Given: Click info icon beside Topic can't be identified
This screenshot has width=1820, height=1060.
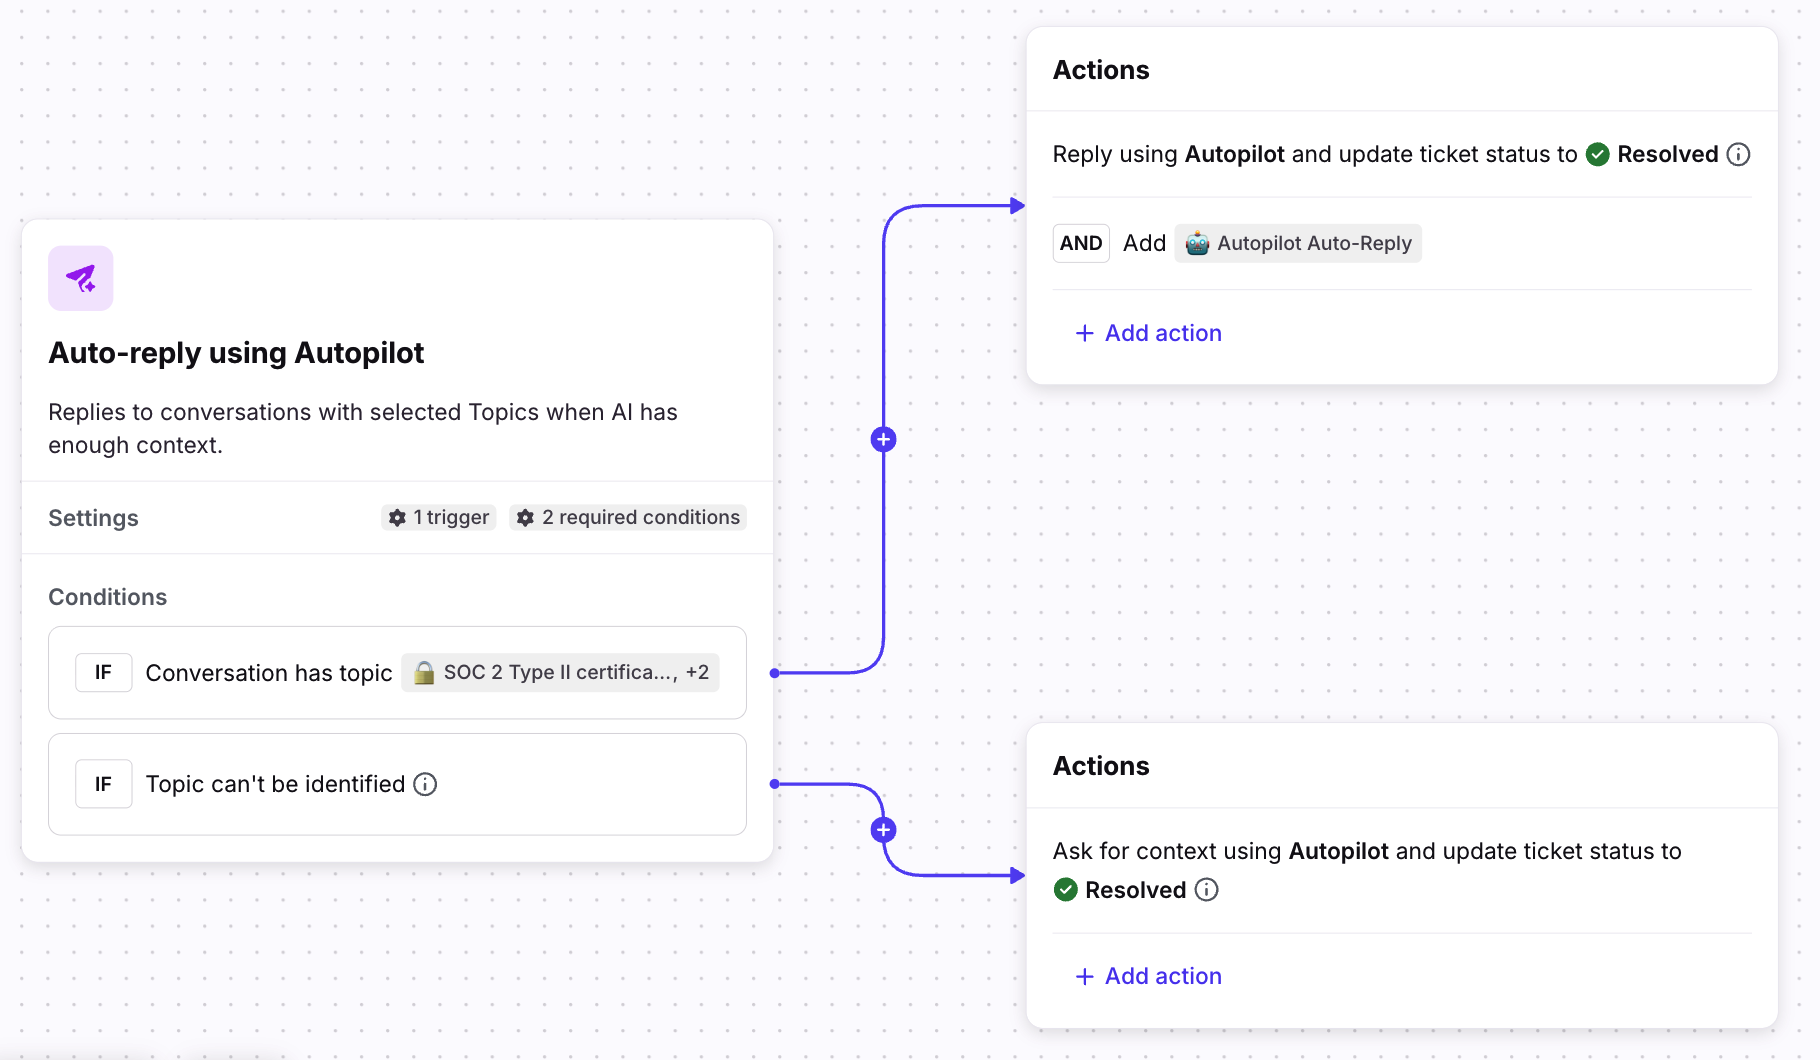Looking at the screenshot, I should 425,784.
